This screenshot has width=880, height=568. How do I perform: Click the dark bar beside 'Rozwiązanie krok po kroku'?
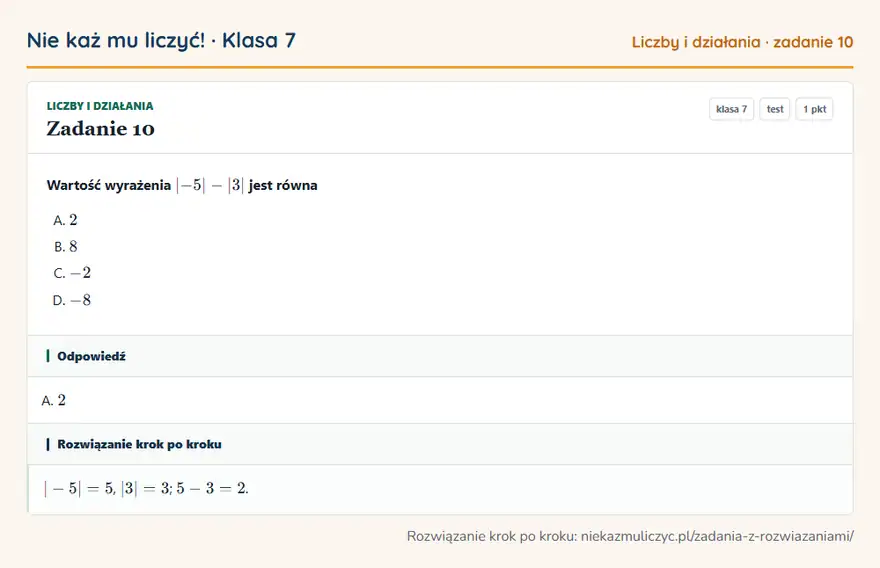[x=48, y=444]
